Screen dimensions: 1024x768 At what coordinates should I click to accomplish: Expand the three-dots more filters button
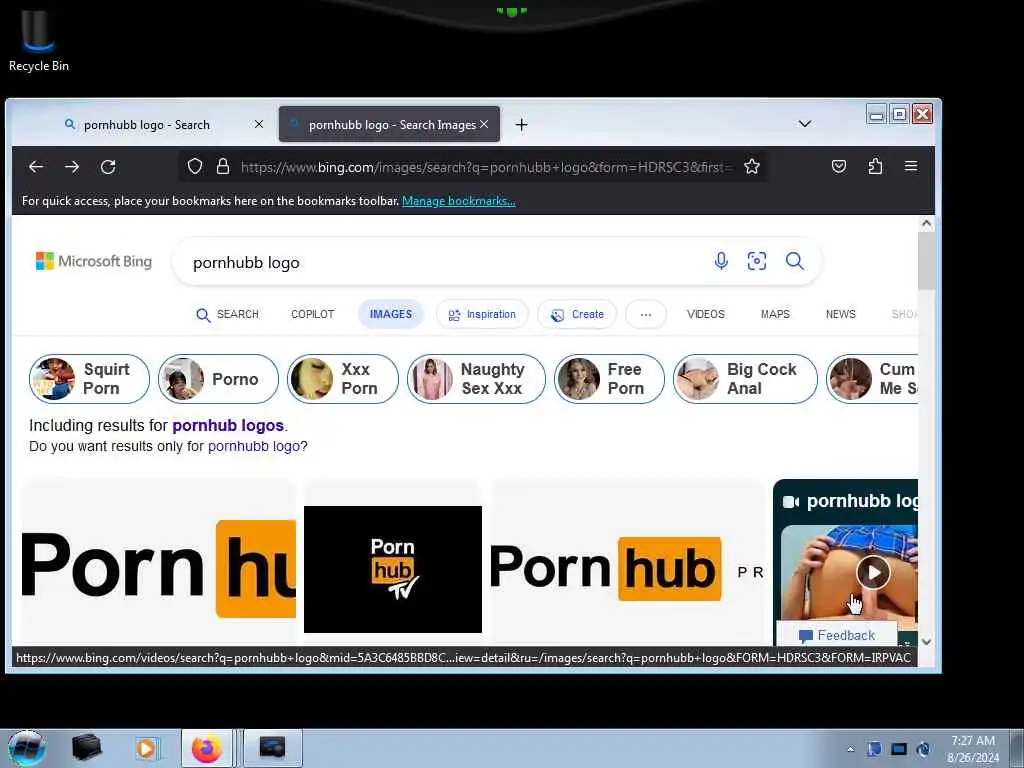point(646,314)
